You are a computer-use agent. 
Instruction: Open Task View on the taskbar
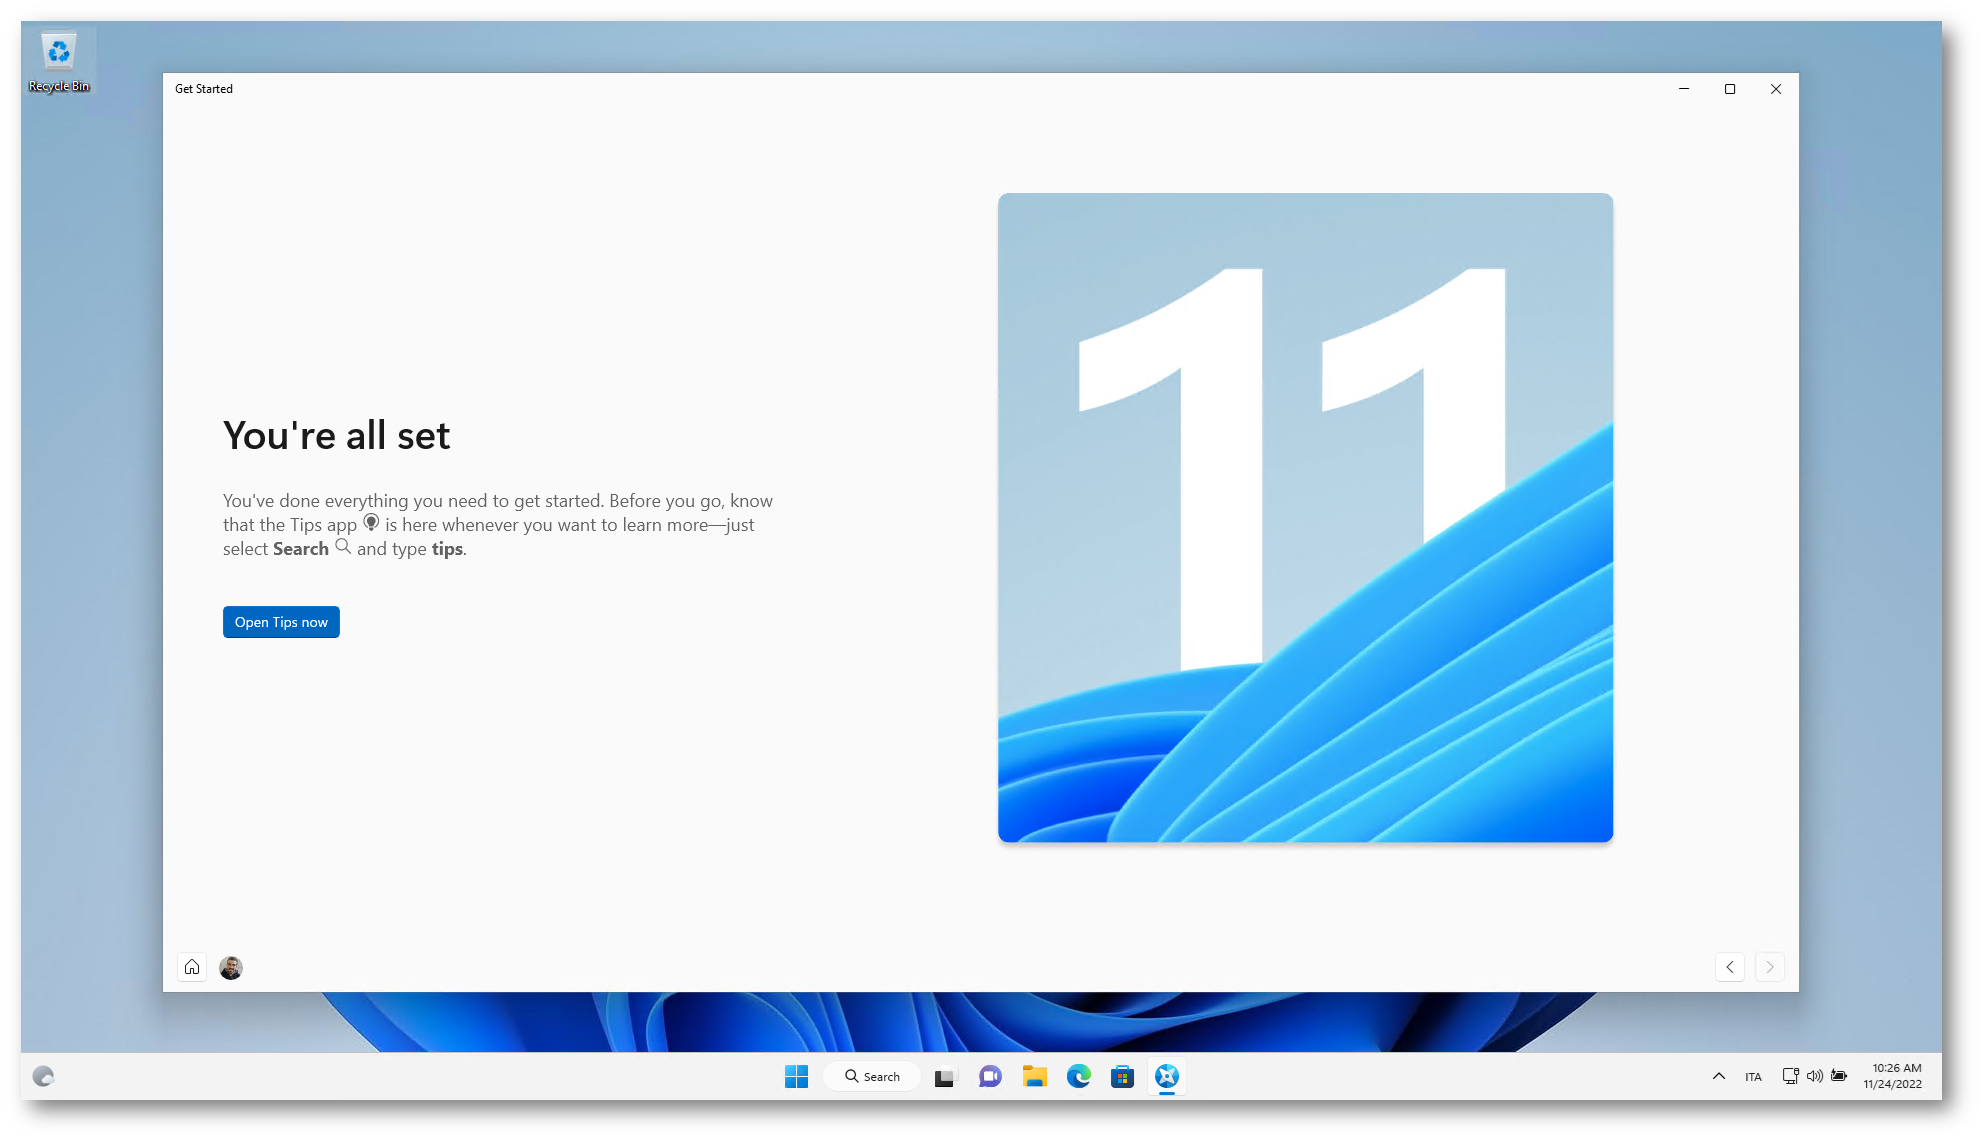[x=945, y=1076]
